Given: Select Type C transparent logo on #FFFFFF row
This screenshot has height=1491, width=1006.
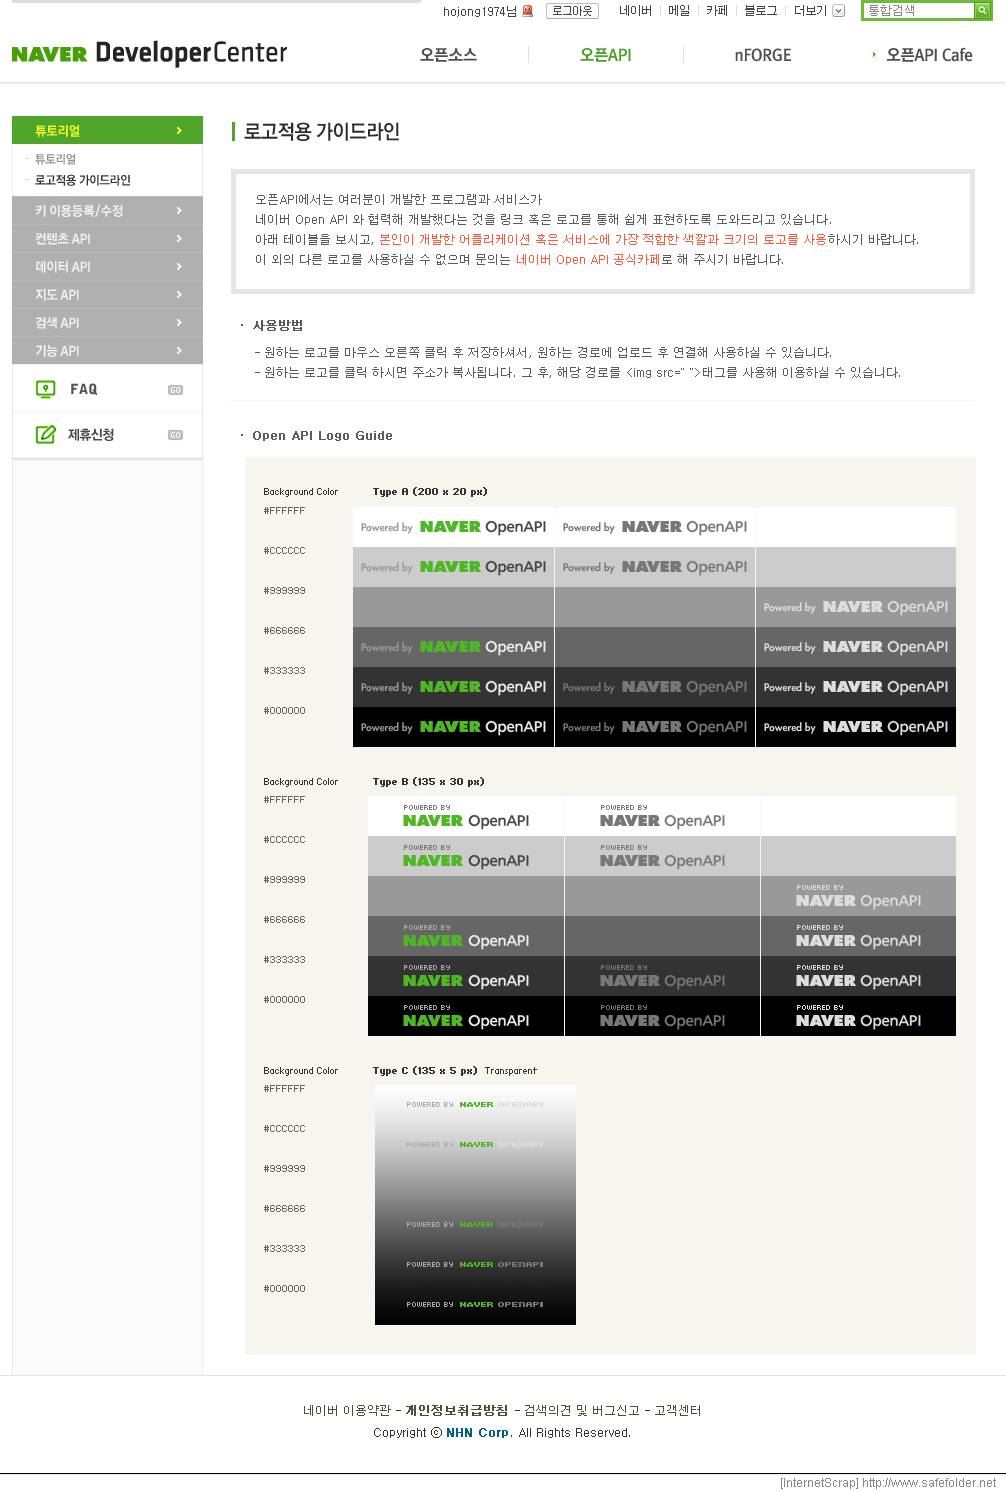Looking at the screenshot, I should point(475,1105).
